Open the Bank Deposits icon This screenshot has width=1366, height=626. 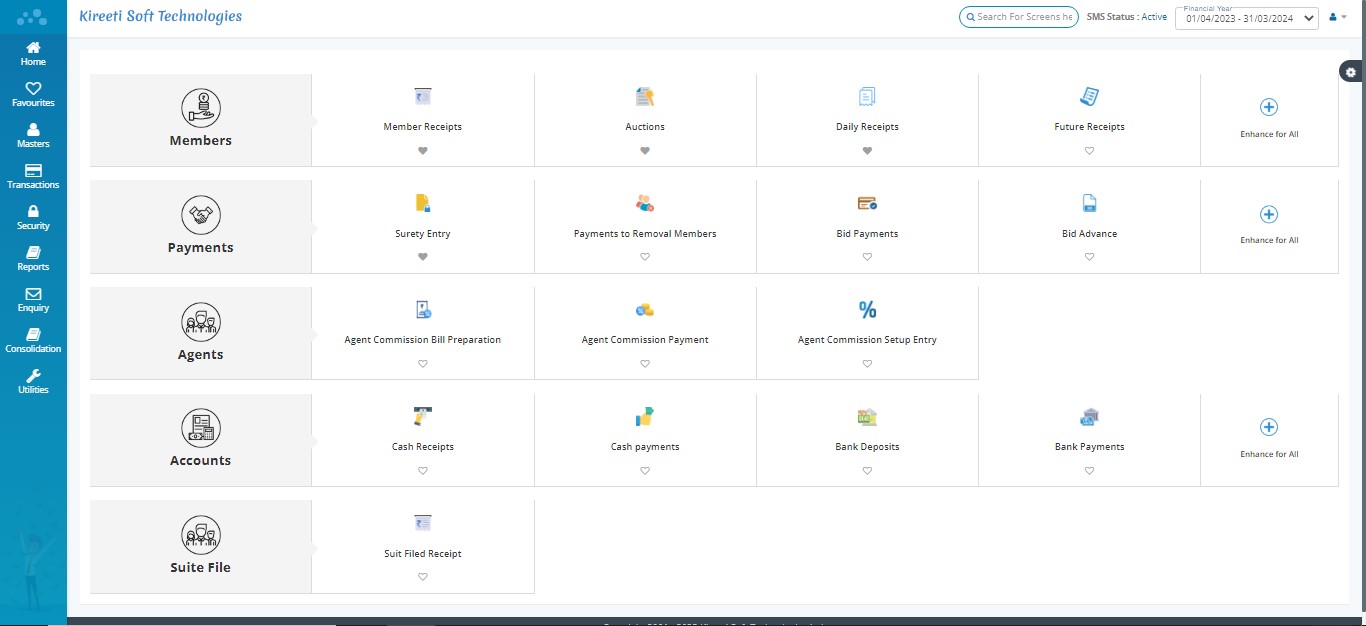(867, 417)
